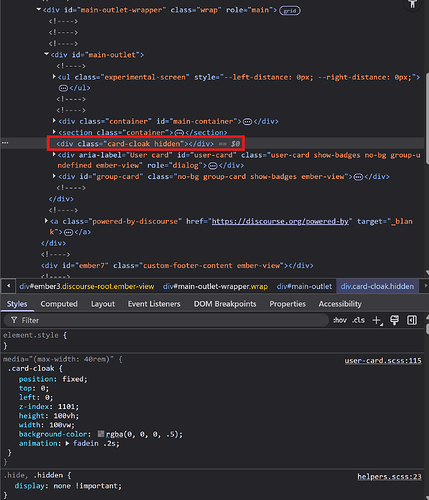Open helpers.scss:23 source link
Viewport: 429px width, 500px height.
(x=389, y=477)
